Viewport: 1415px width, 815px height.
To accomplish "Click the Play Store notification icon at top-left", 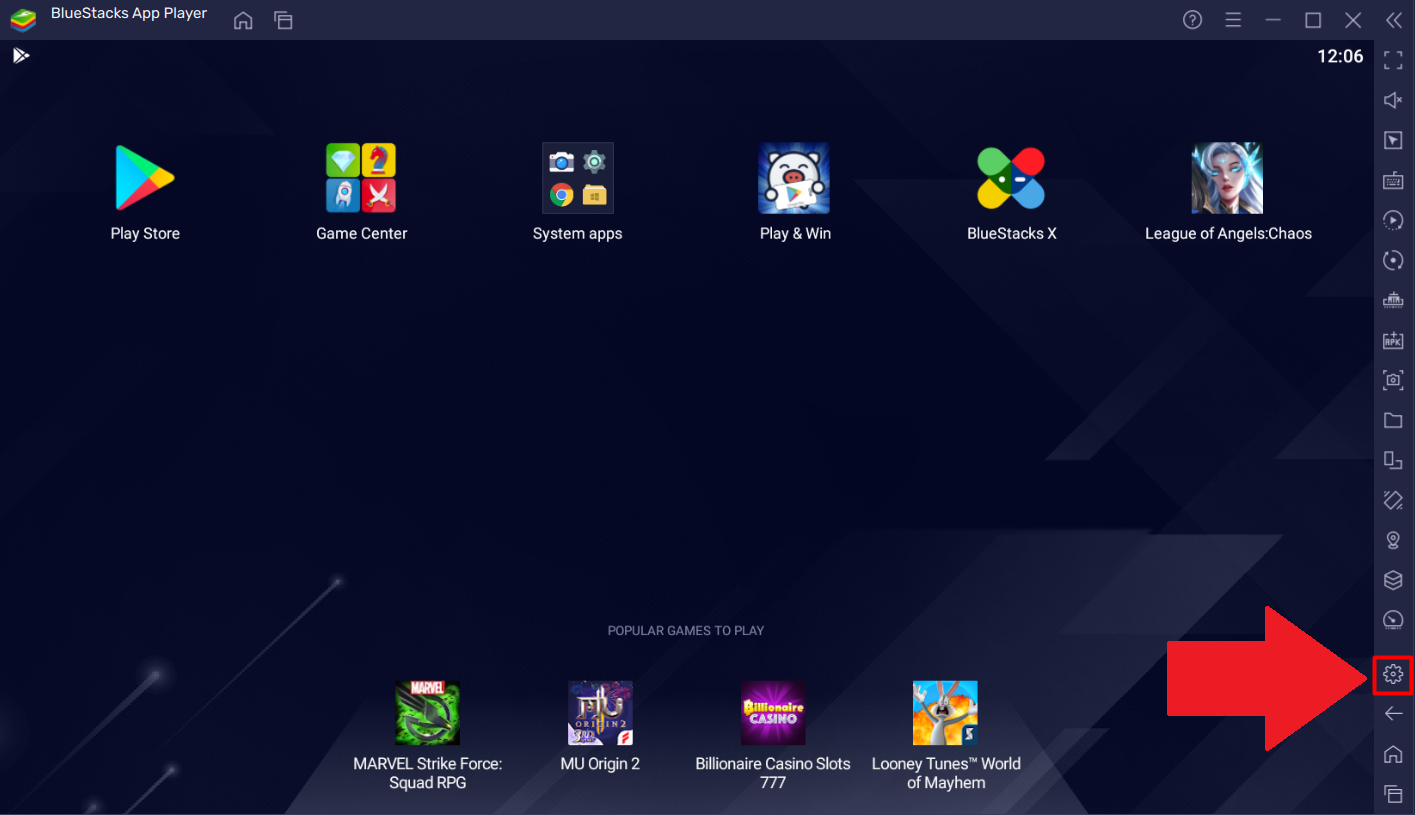I will 21,55.
